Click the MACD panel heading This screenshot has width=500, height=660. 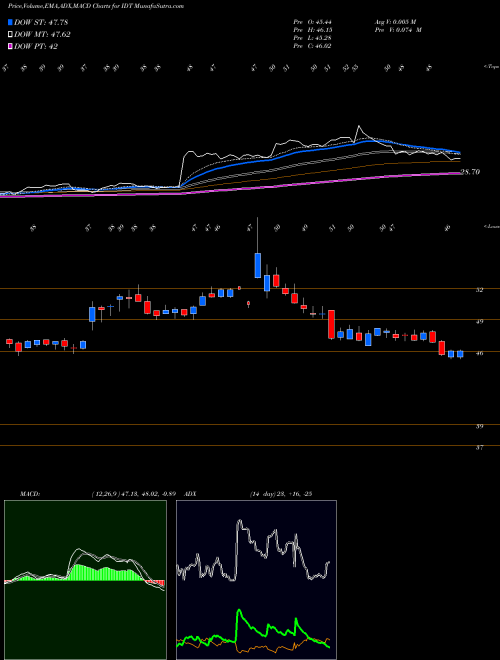(x=29, y=493)
